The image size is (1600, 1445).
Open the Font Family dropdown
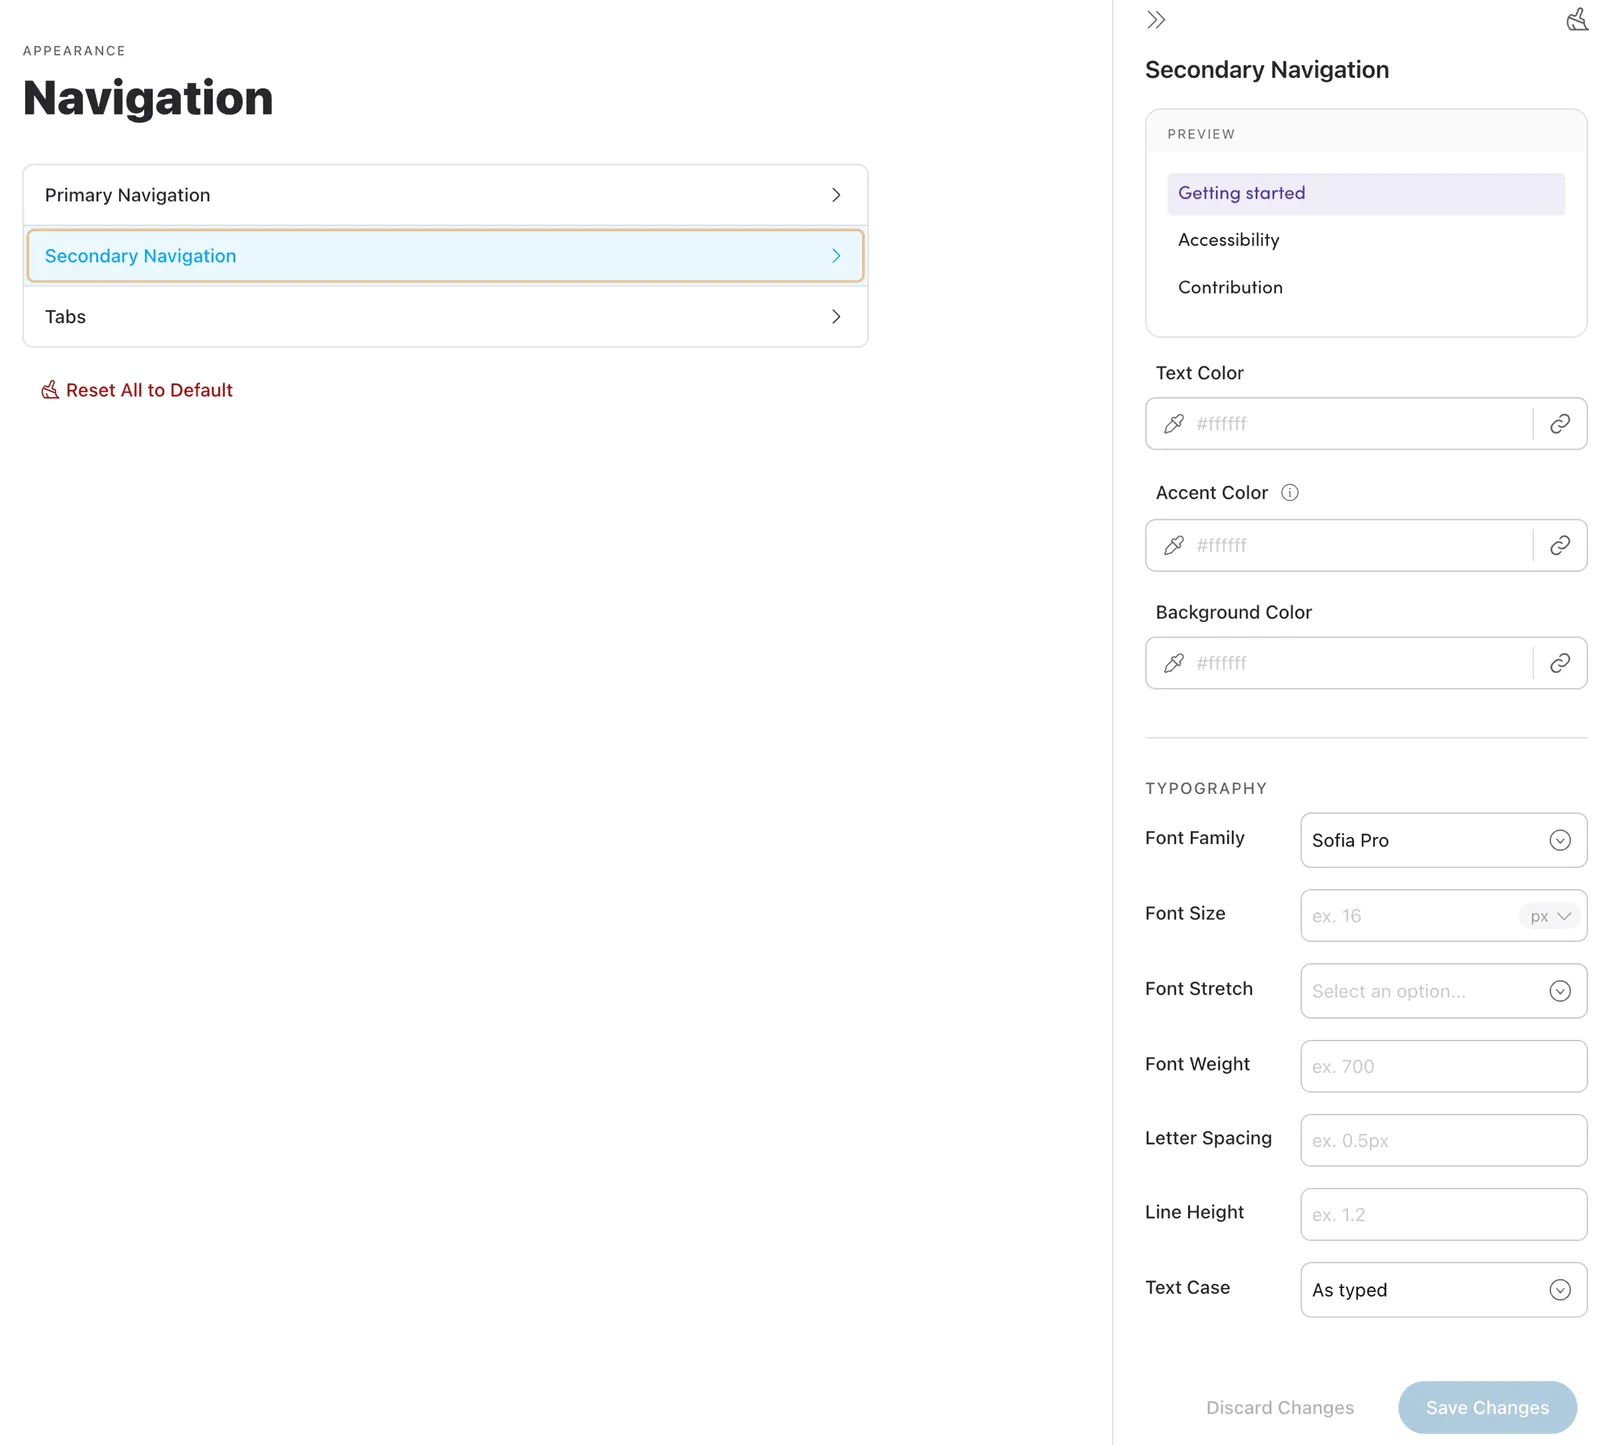click(x=1443, y=840)
